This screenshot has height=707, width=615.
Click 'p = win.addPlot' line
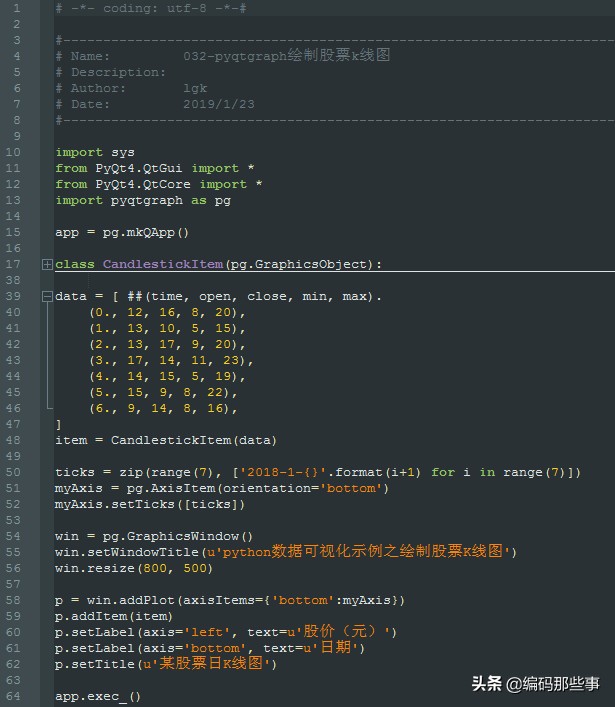pyautogui.click(x=230, y=600)
